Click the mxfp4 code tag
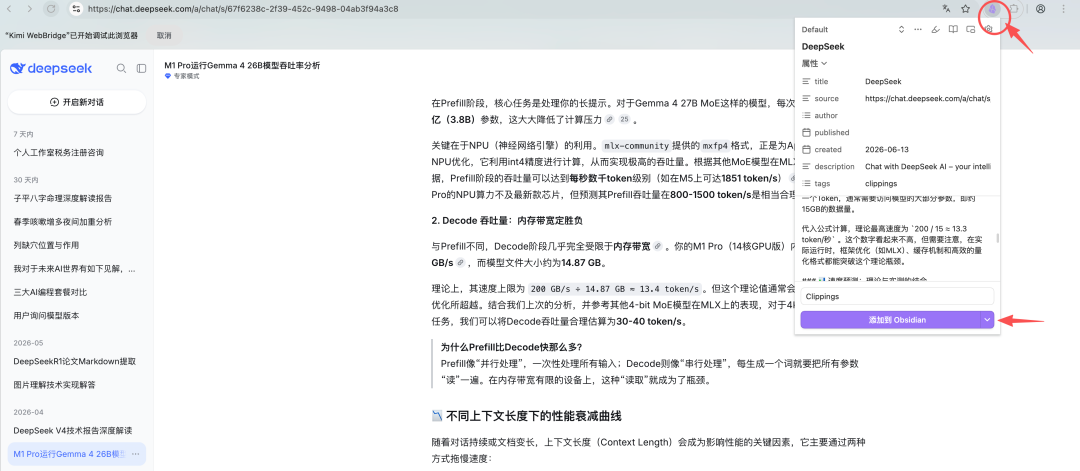Screen dimensions: 1080x471 (716, 146)
